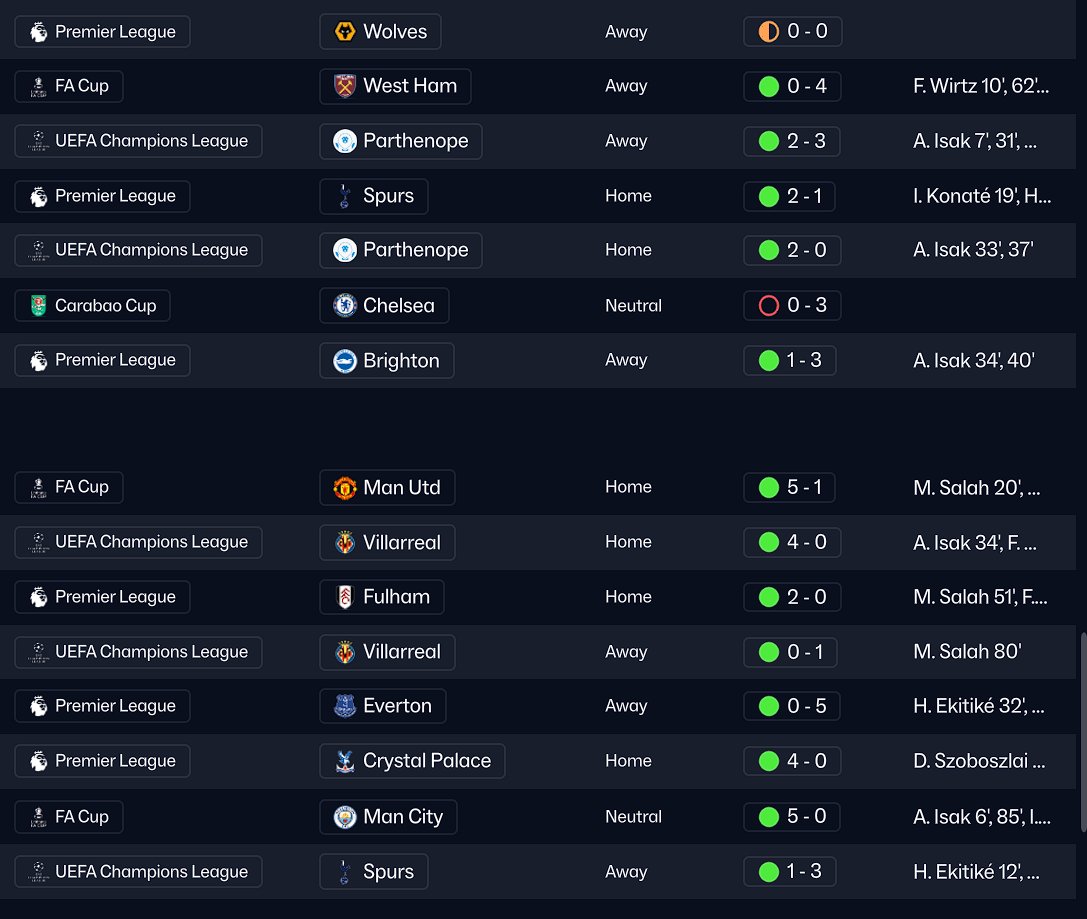Viewport: 1087px width, 919px height.
Task: Select the Carabao Cup competition tag
Action: pyautogui.click(x=93, y=306)
